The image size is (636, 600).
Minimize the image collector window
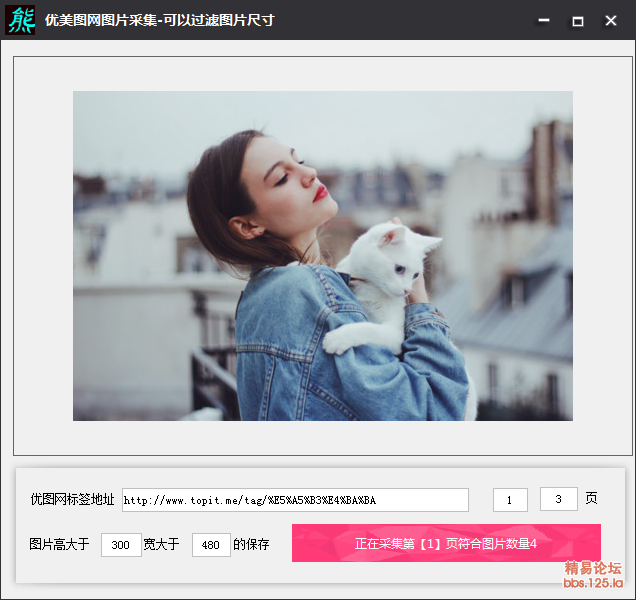point(544,20)
